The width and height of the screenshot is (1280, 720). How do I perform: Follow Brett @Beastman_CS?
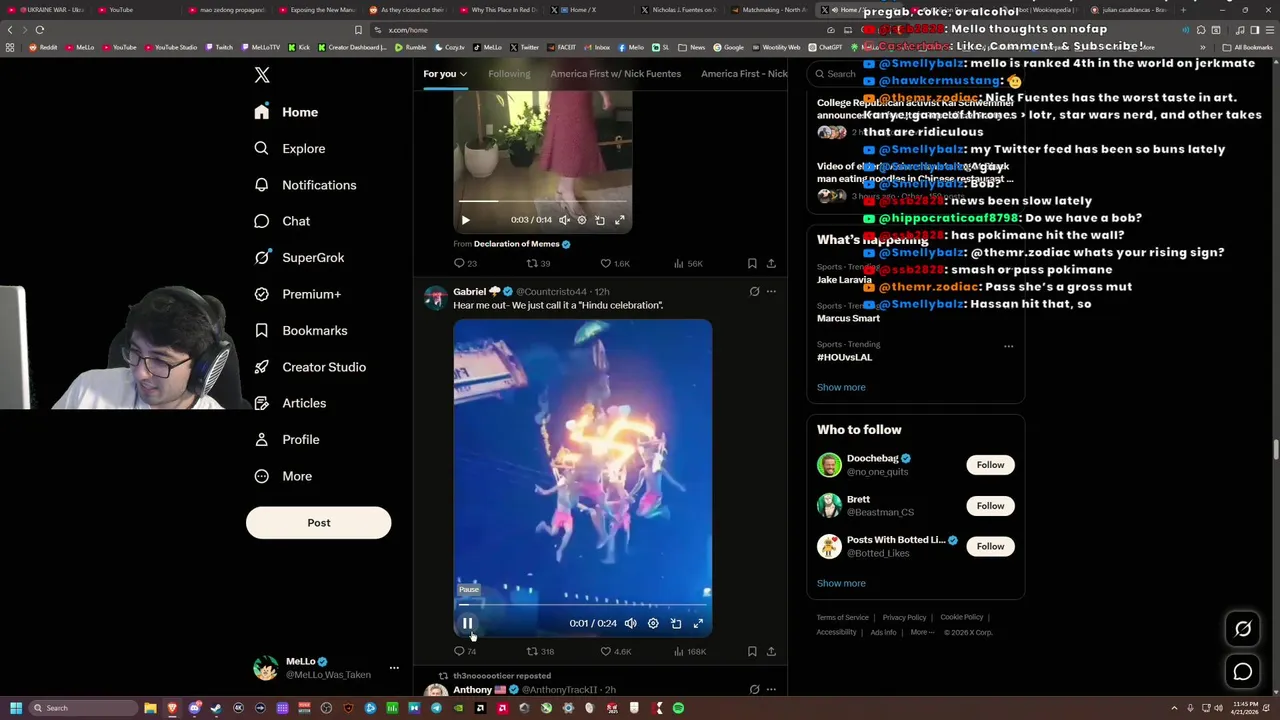click(x=990, y=505)
